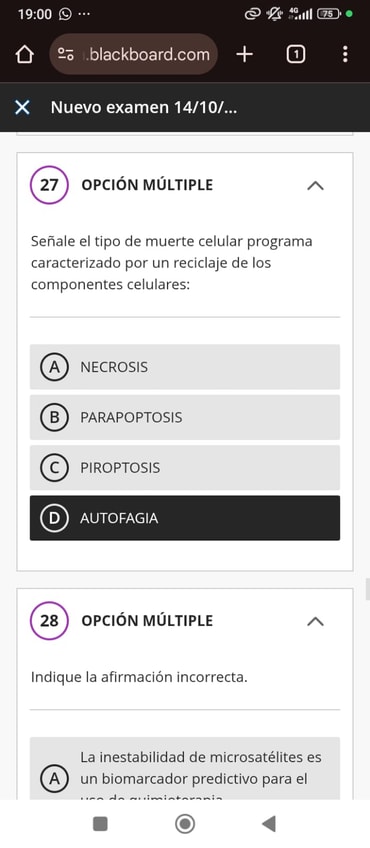This screenshot has height=848, width=370.
Task: Tap the Nuevo examen 14/10 title
Action: coord(144,108)
